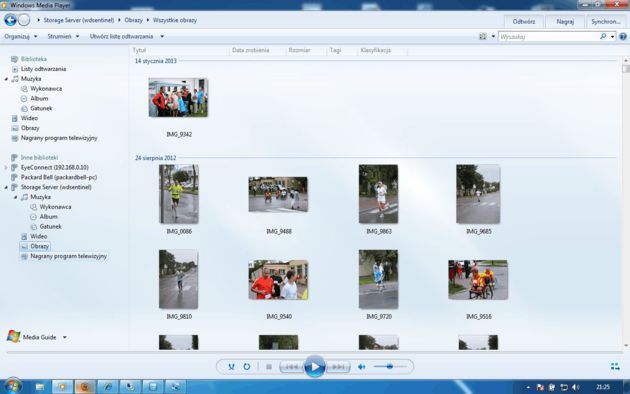Click the Wyszukaj search field
Viewport: 630px width, 394px height.
pyautogui.click(x=548, y=37)
